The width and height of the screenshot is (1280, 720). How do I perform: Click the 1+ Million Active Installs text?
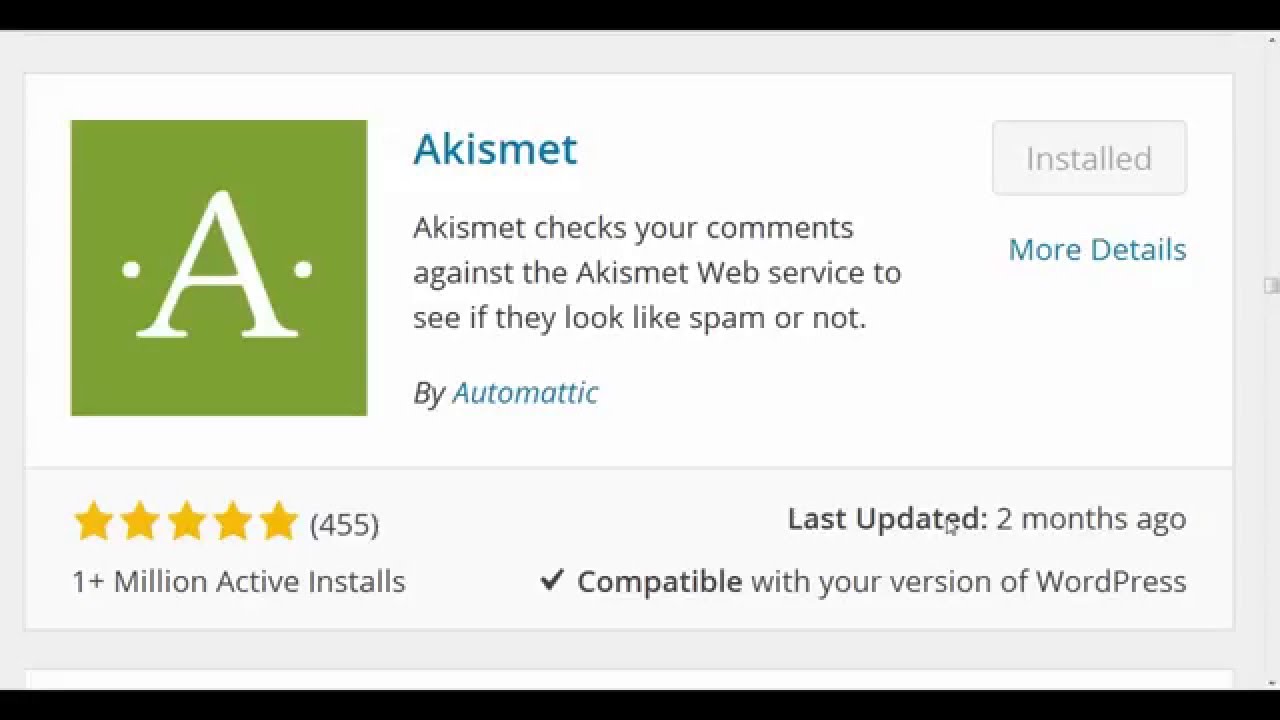[x=239, y=581]
